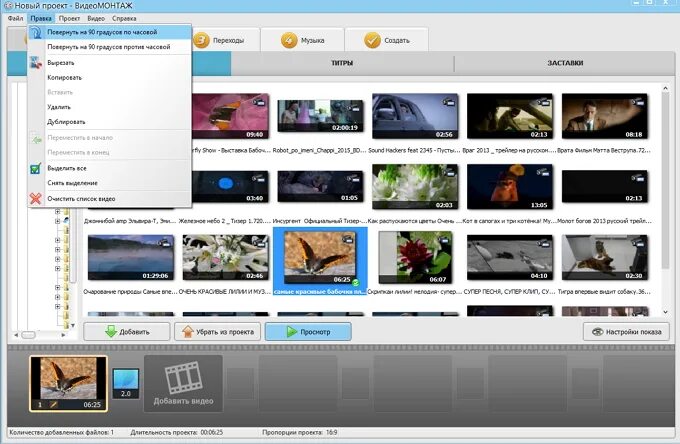Open the Справка menu
The width and height of the screenshot is (680, 444).
tap(124, 18)
